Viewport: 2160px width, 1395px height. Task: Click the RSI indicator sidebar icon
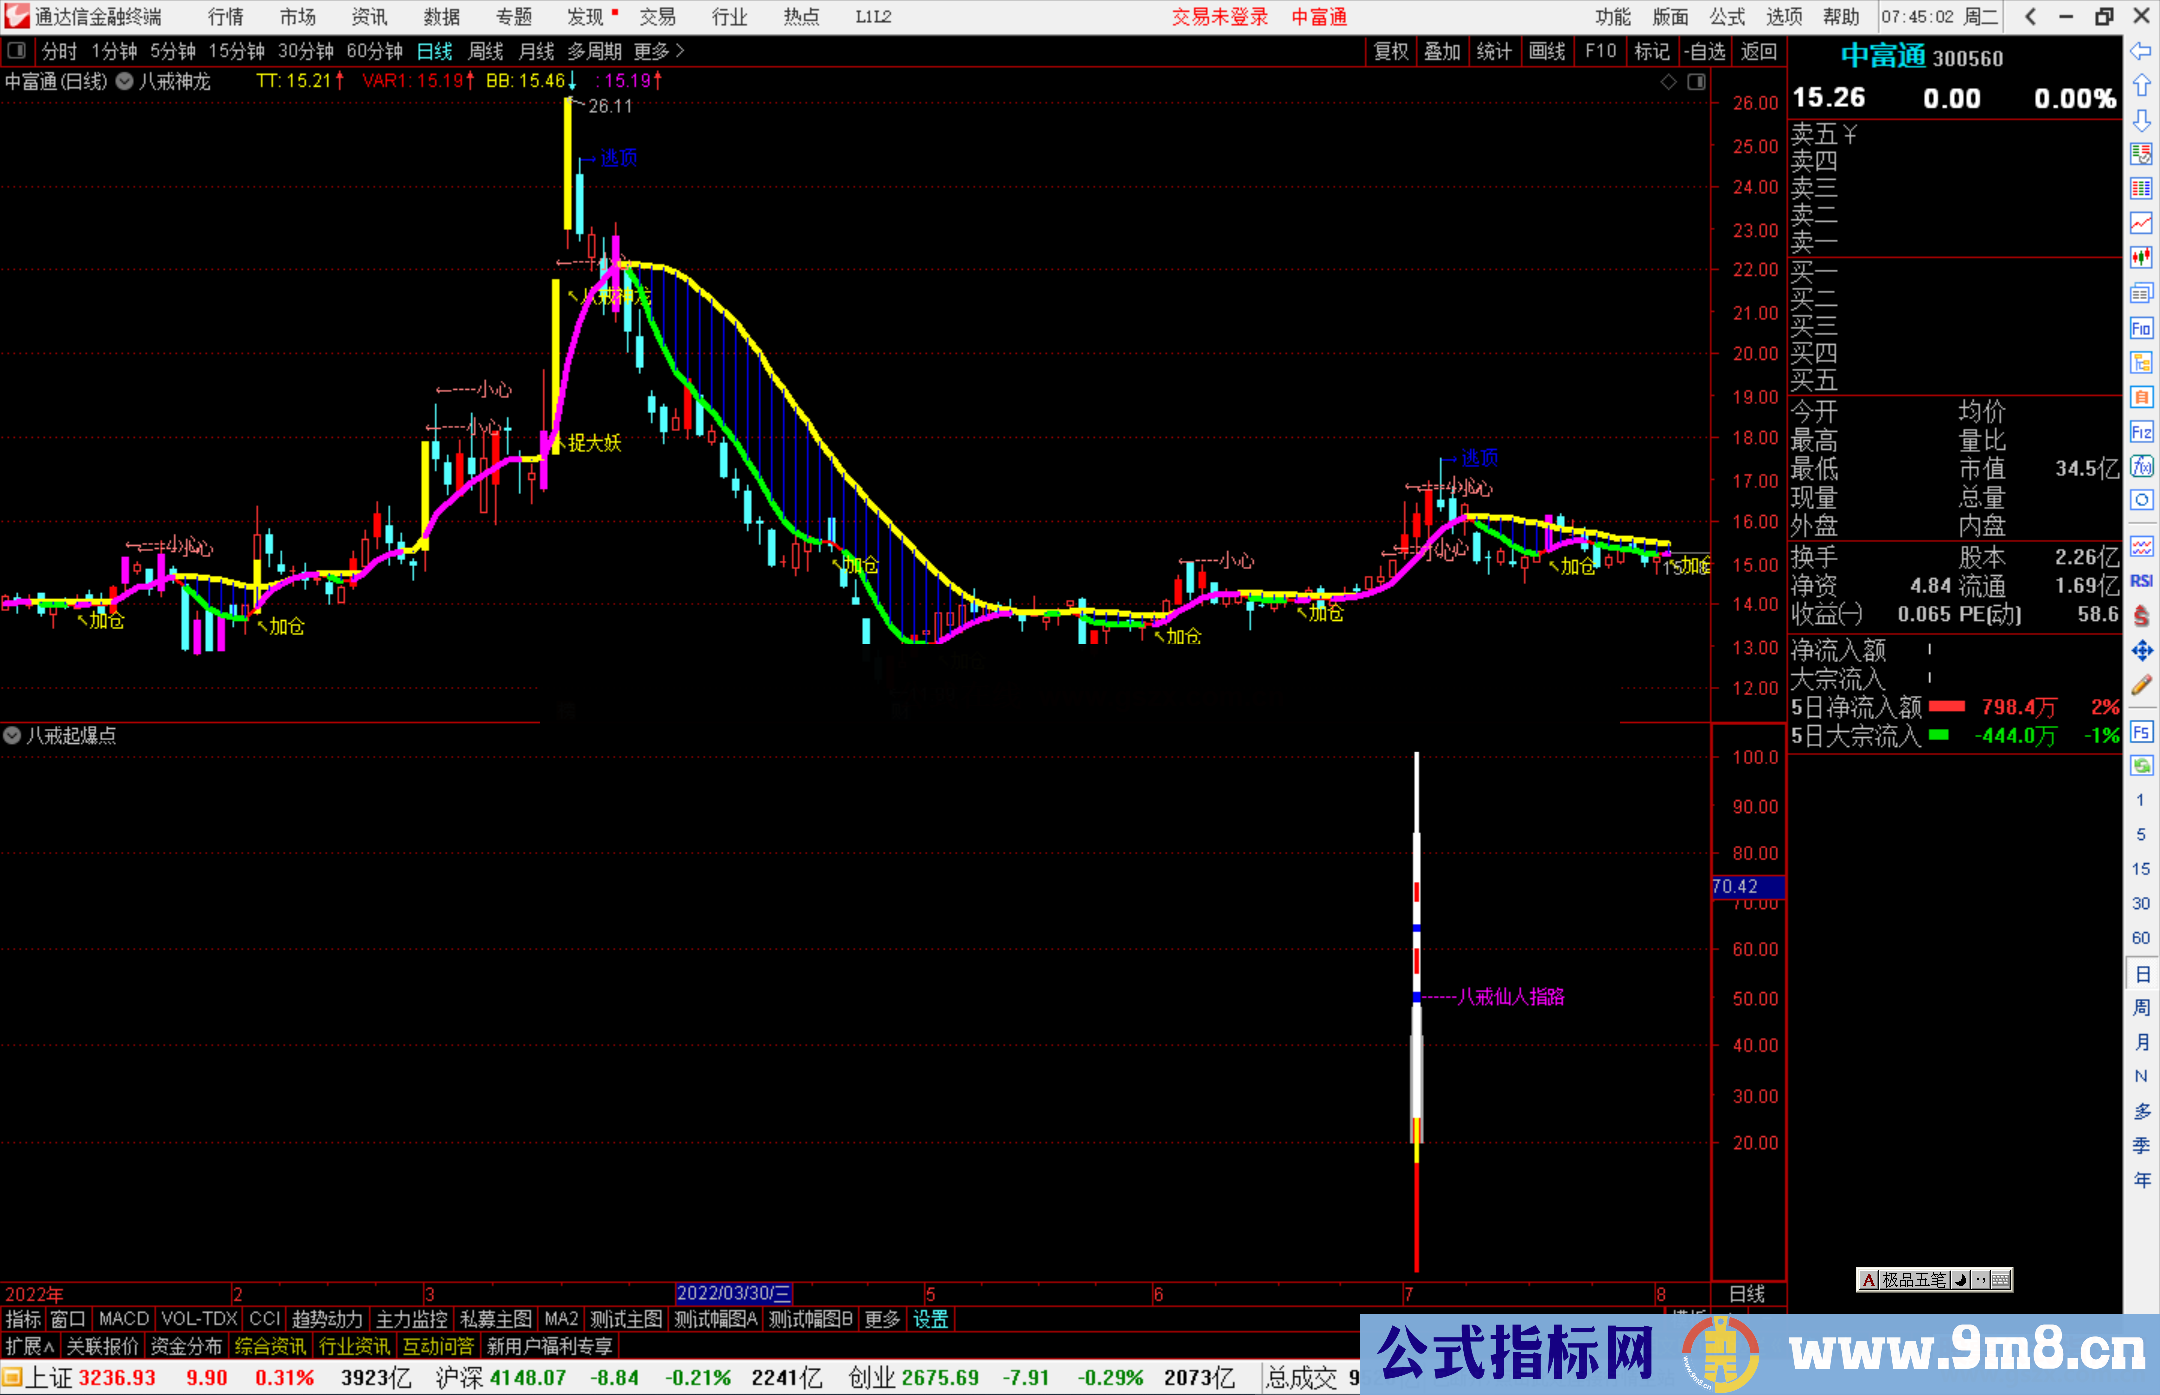click(2141, 581)
